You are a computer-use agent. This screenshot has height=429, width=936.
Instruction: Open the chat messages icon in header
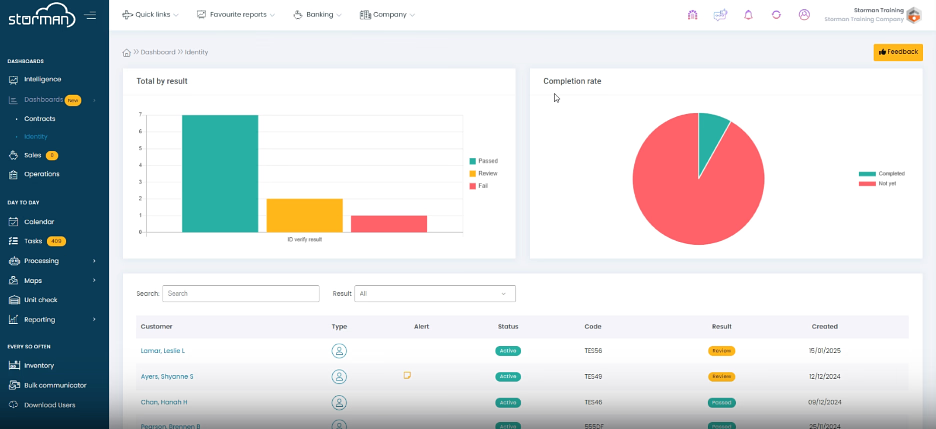(720, 15)
